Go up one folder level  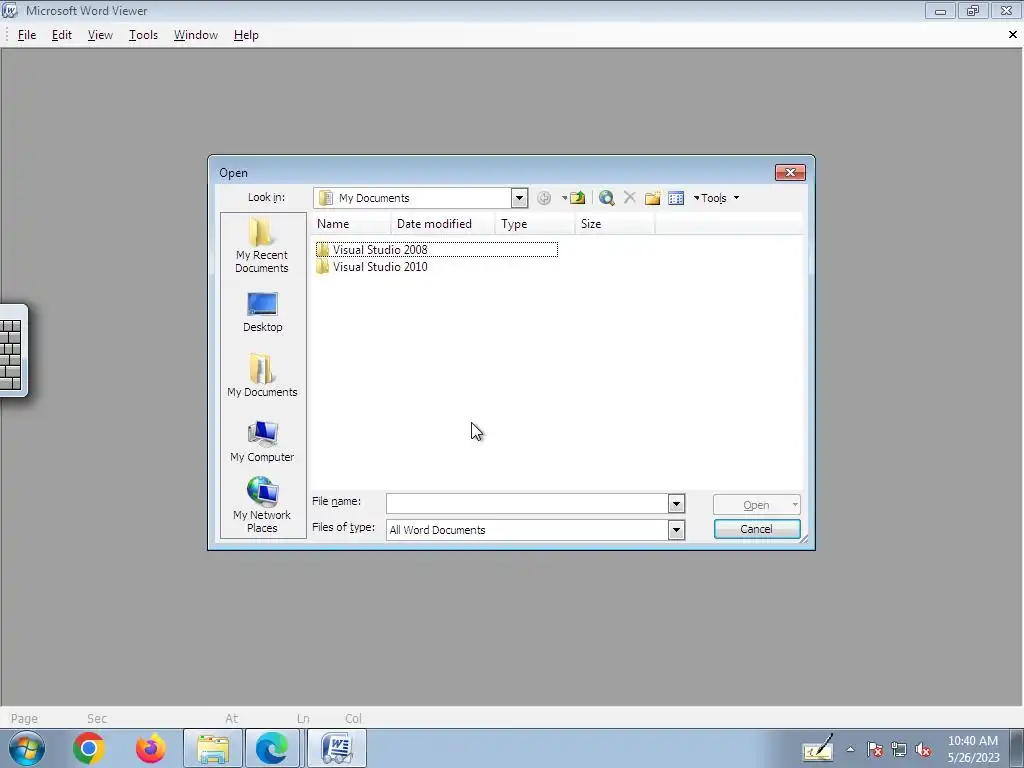pyautogui.click(x=577, y=198)
